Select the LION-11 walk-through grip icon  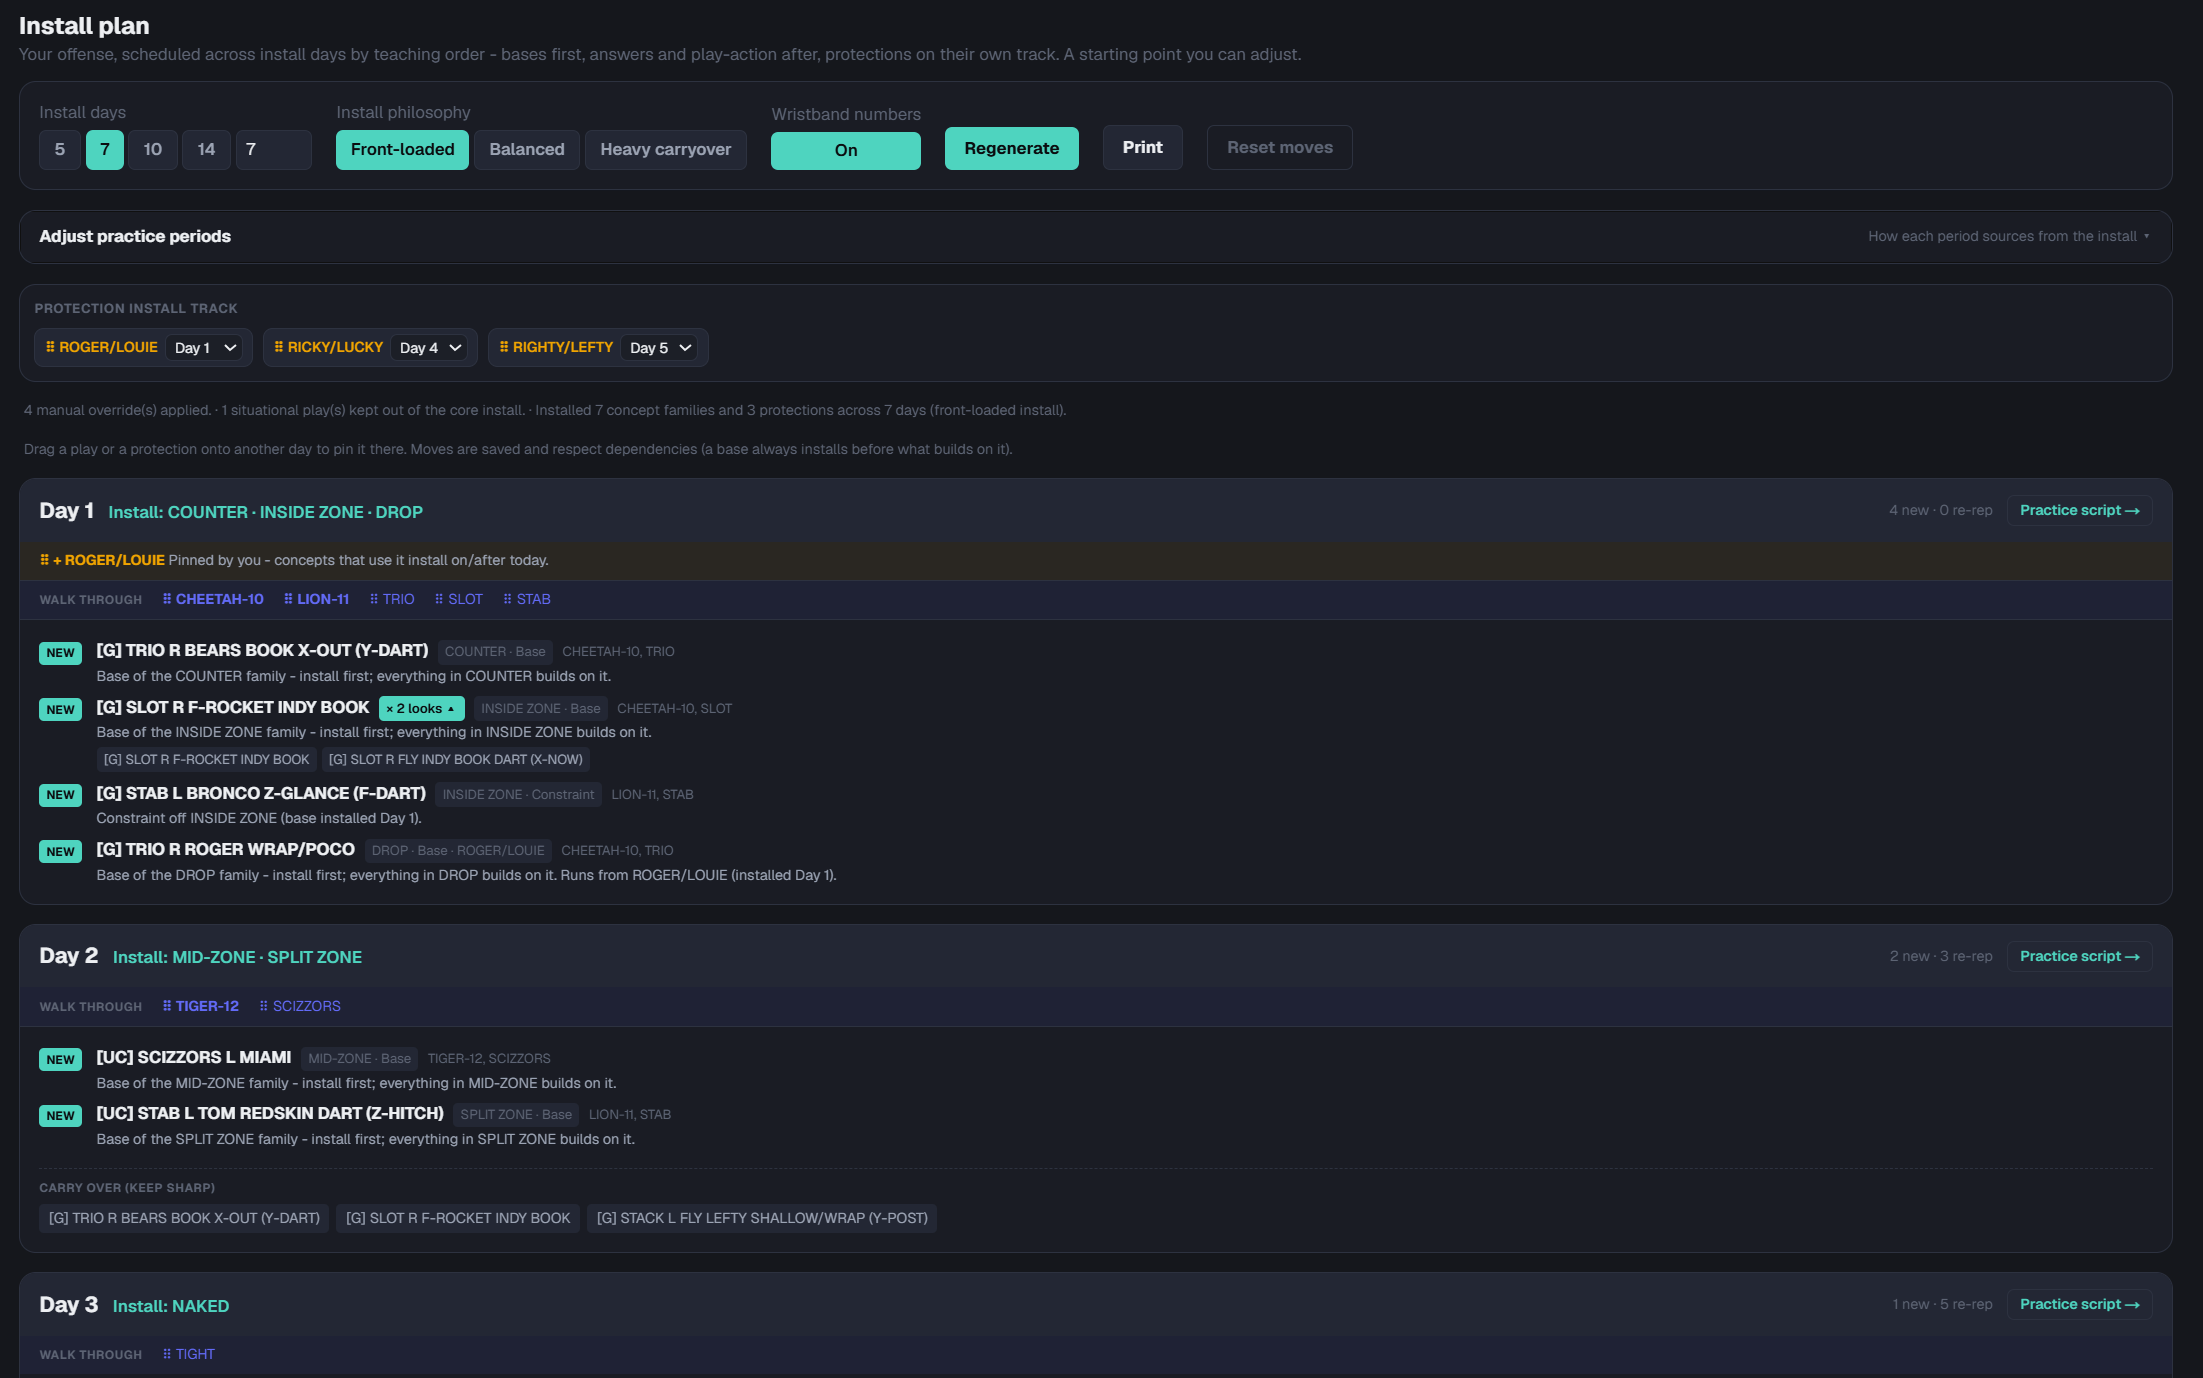click(288, 599)
